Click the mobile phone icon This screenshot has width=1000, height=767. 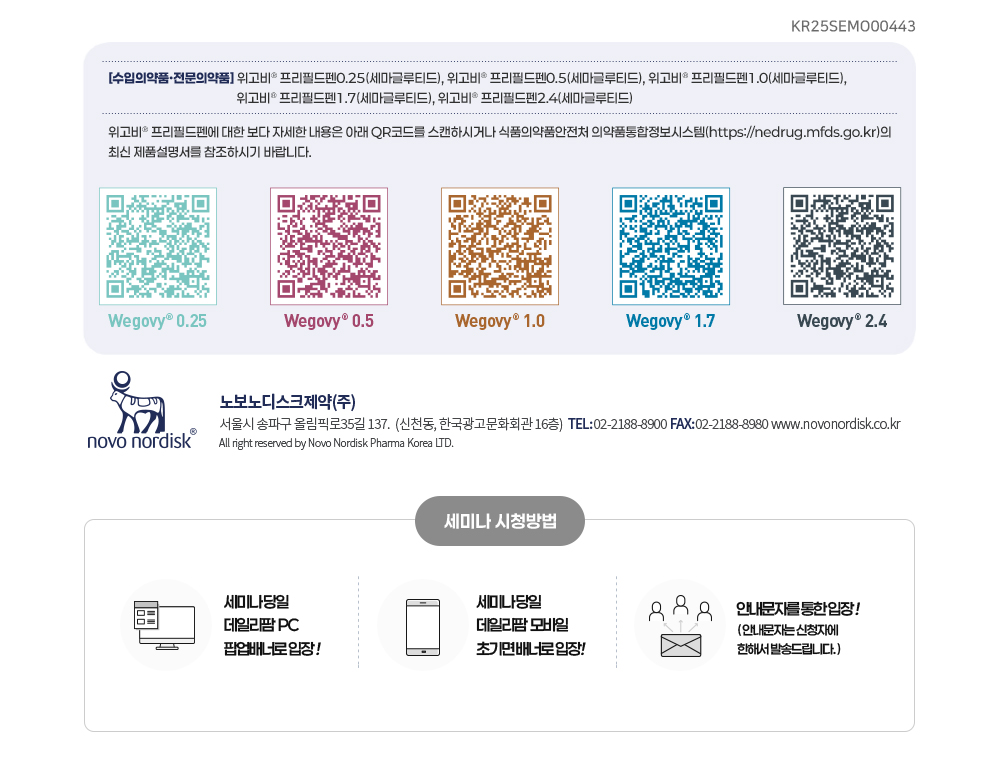coord(423,627)
